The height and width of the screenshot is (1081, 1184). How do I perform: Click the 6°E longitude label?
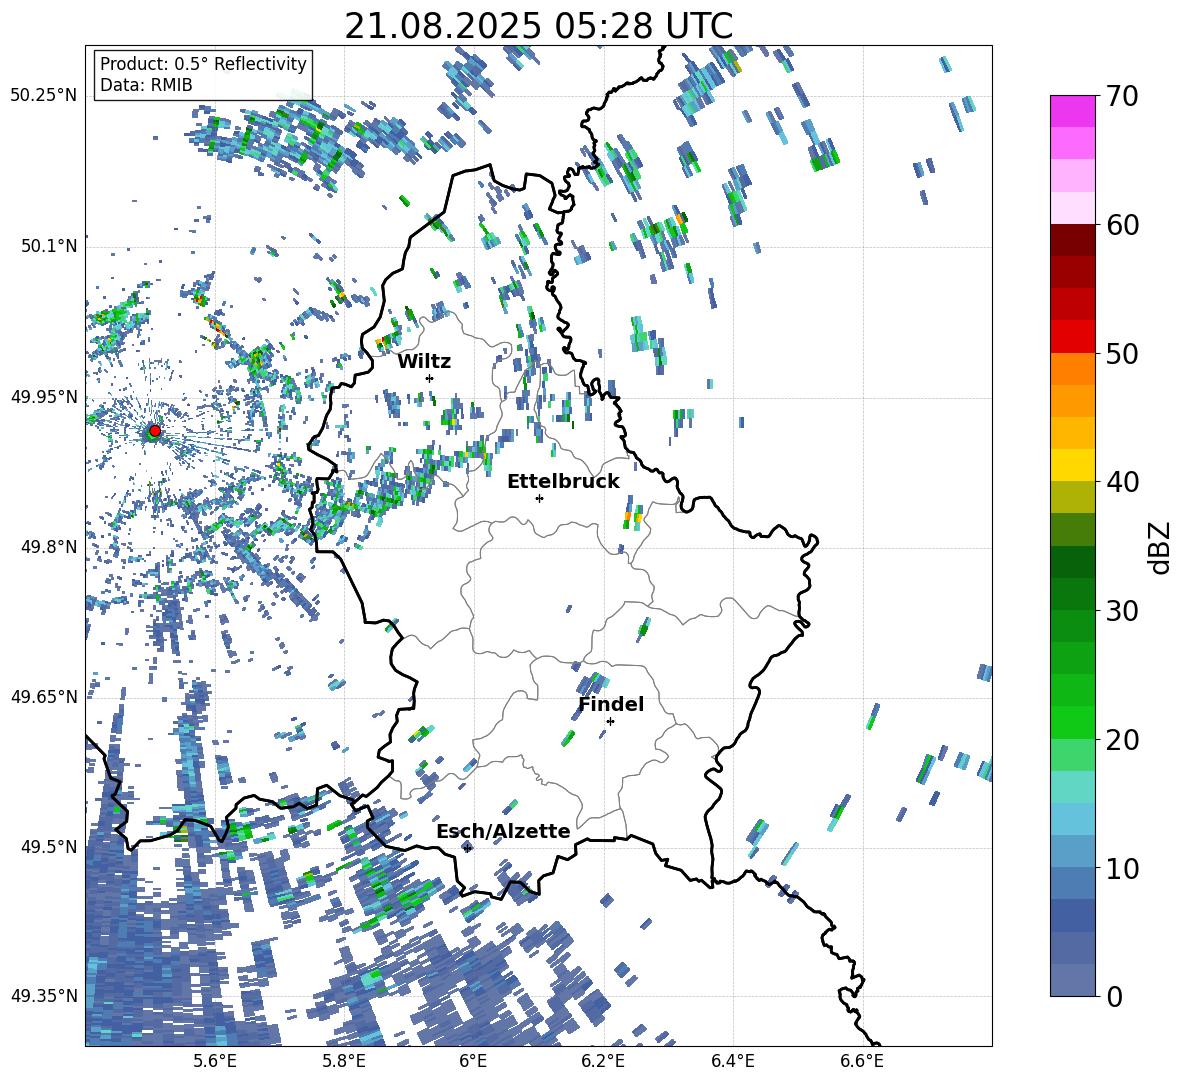tap(473, 1061)
